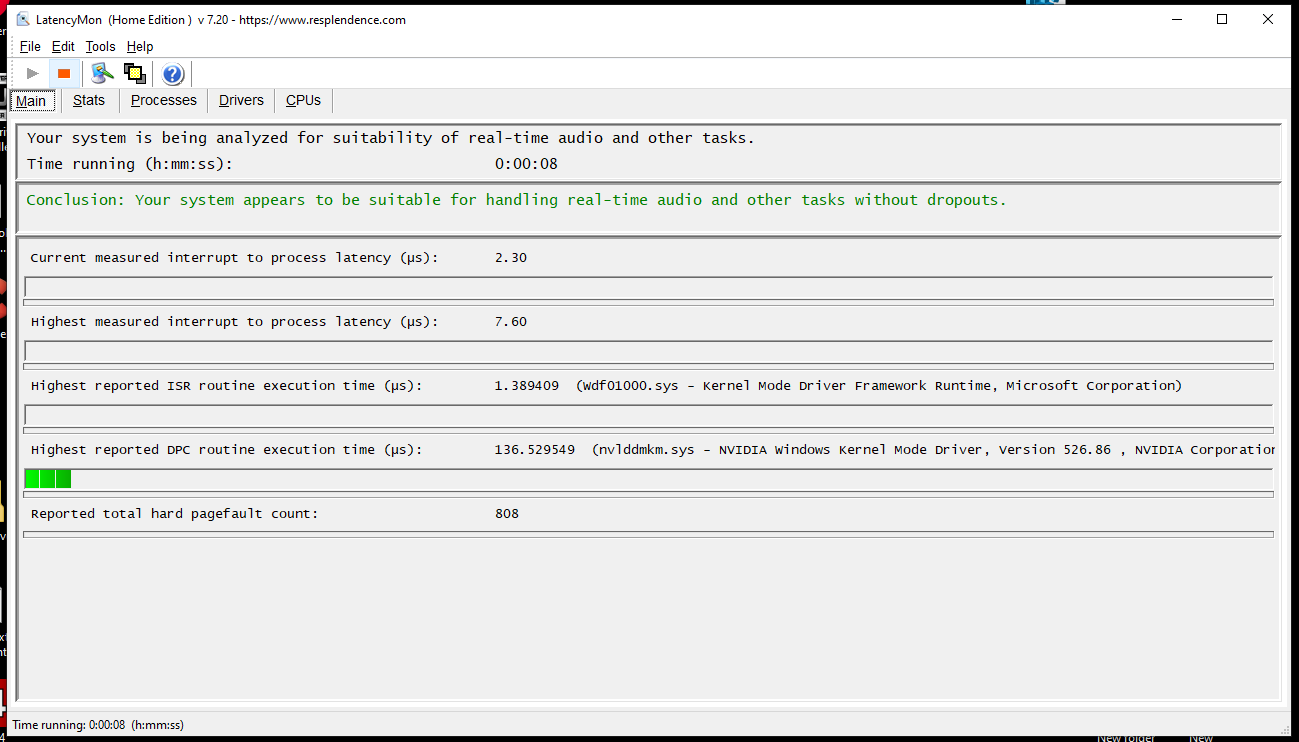1299x742 pixels.
Task: Click the green Conclusion text
Action: pyautogui.click(x=516, y=200)
